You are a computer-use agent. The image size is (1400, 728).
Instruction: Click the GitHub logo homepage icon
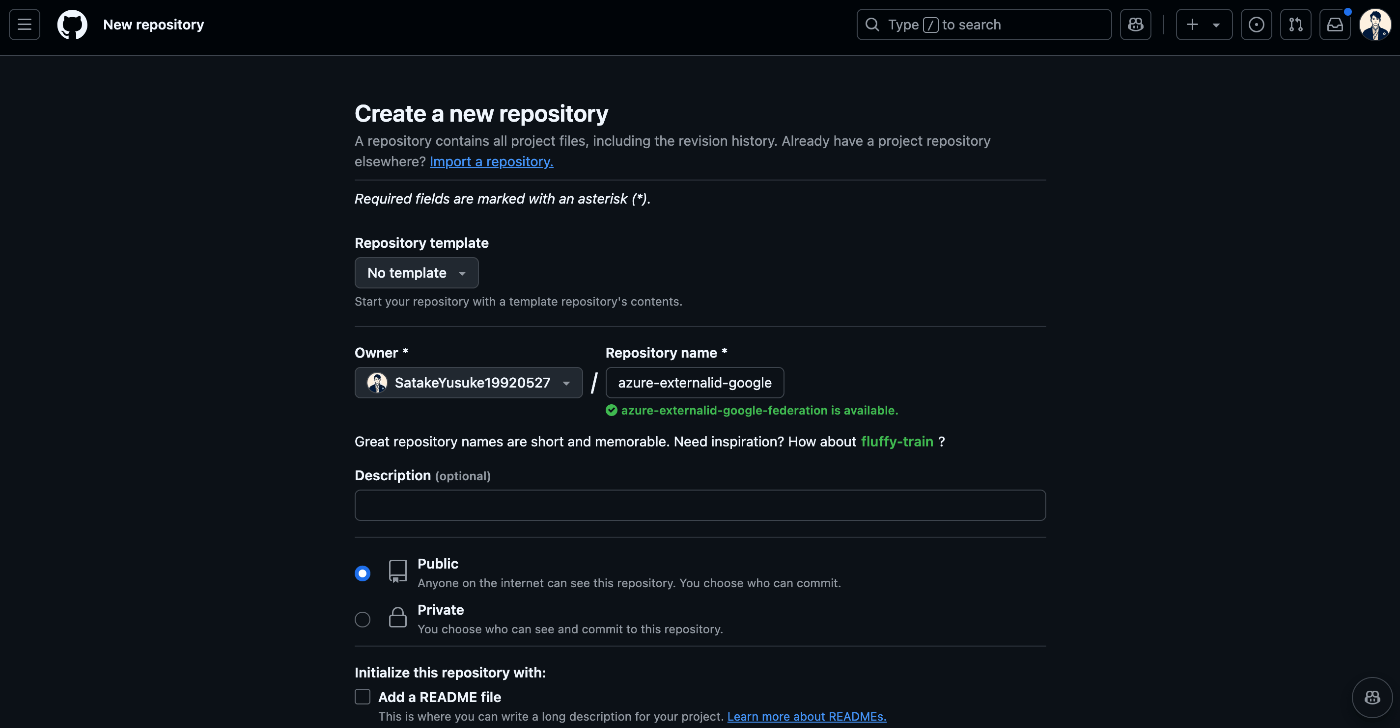pyautogui.click(x=72, y=25)
